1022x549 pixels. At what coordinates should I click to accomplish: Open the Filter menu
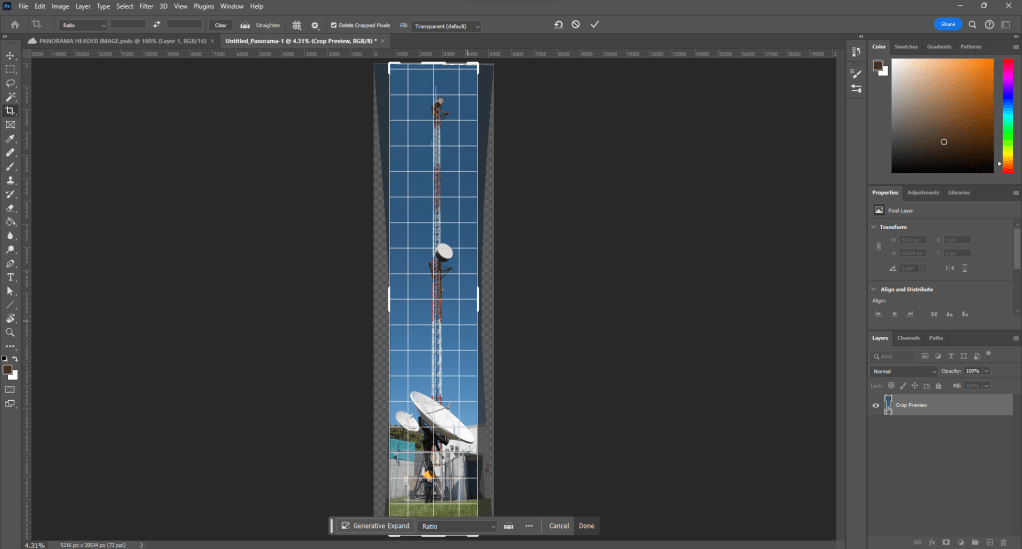tap(146, 6)
